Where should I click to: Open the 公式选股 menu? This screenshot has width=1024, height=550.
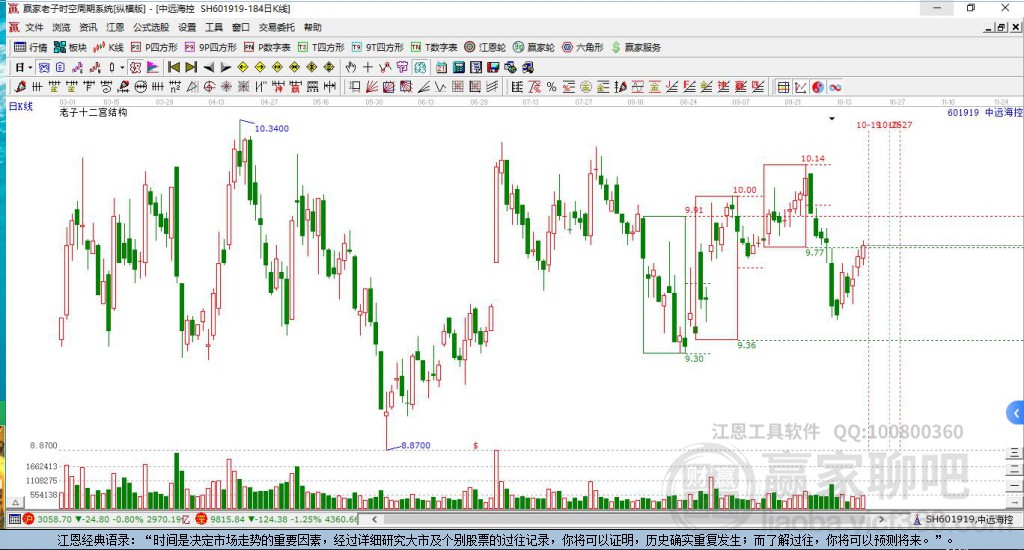click(151, 27)
